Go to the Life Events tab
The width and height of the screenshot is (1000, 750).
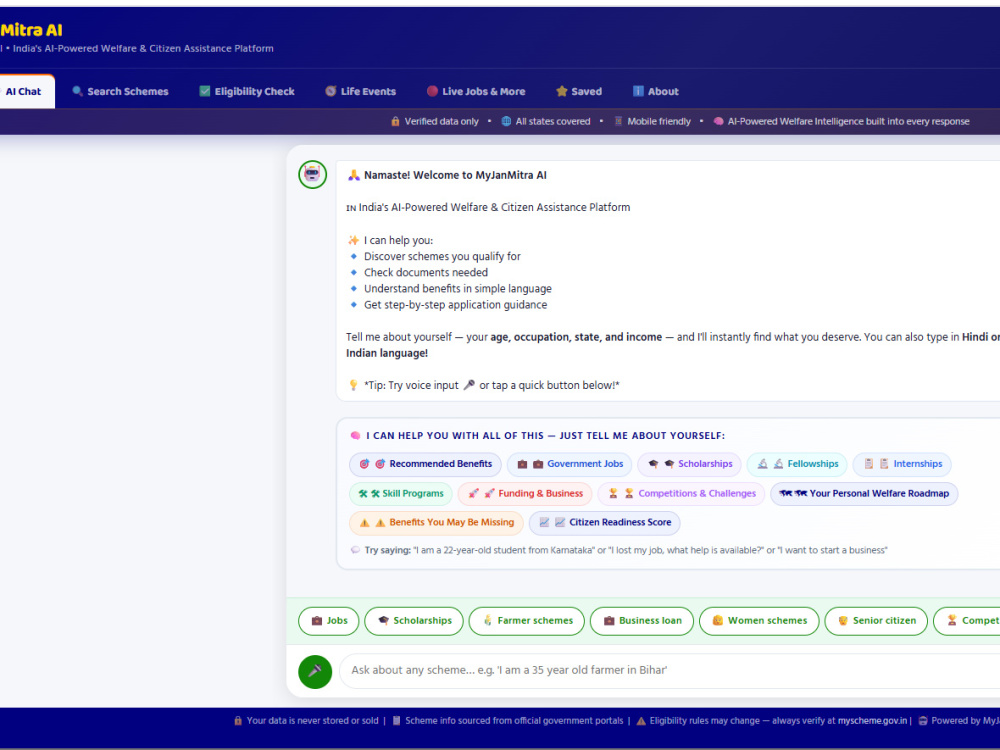360,91
